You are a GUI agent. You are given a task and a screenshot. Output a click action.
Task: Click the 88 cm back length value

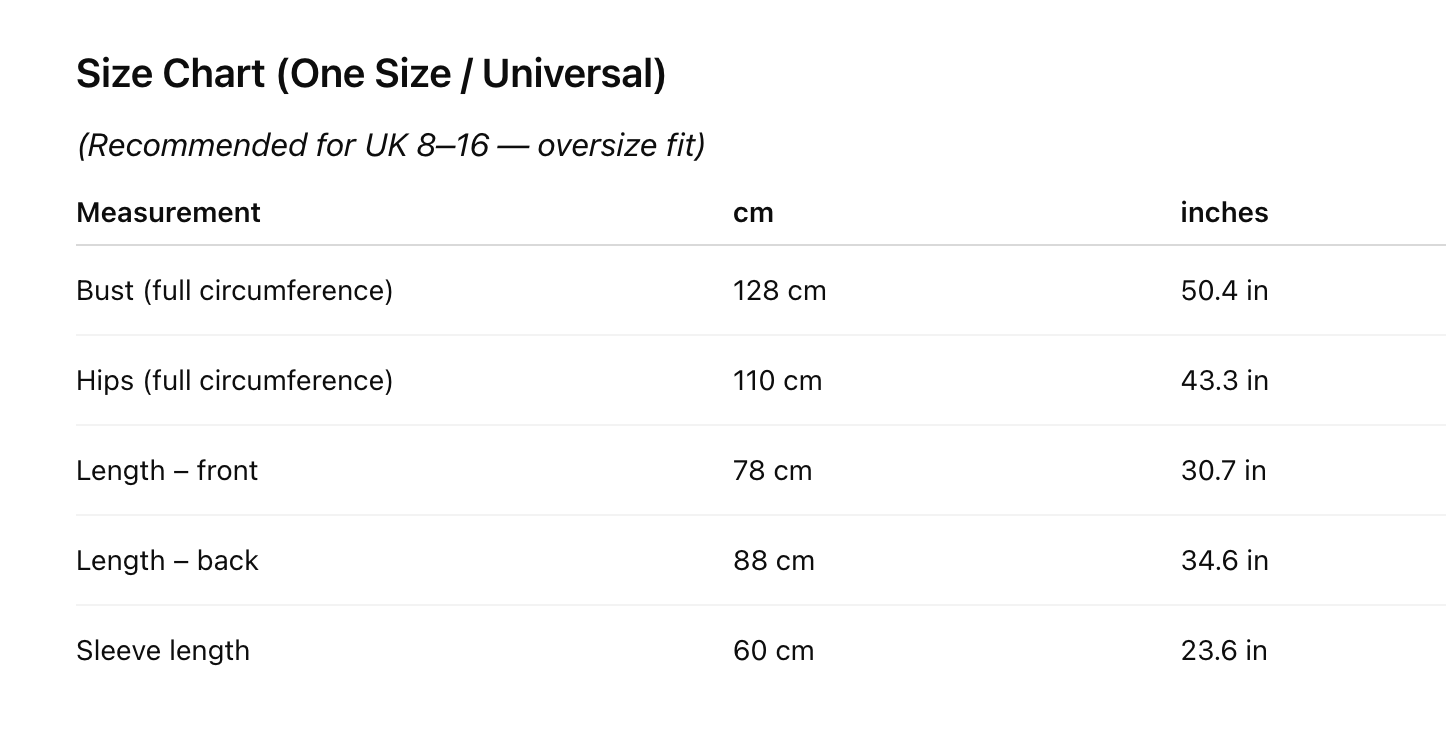(x=773, y=561)
